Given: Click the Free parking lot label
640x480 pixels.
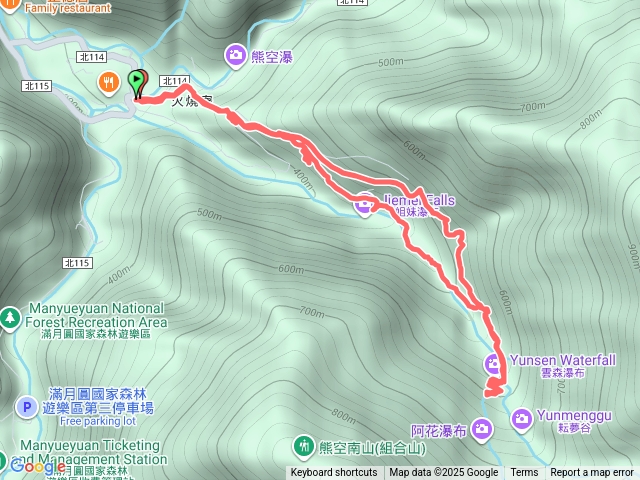Looking at the screenshot, I should point(98,421).
